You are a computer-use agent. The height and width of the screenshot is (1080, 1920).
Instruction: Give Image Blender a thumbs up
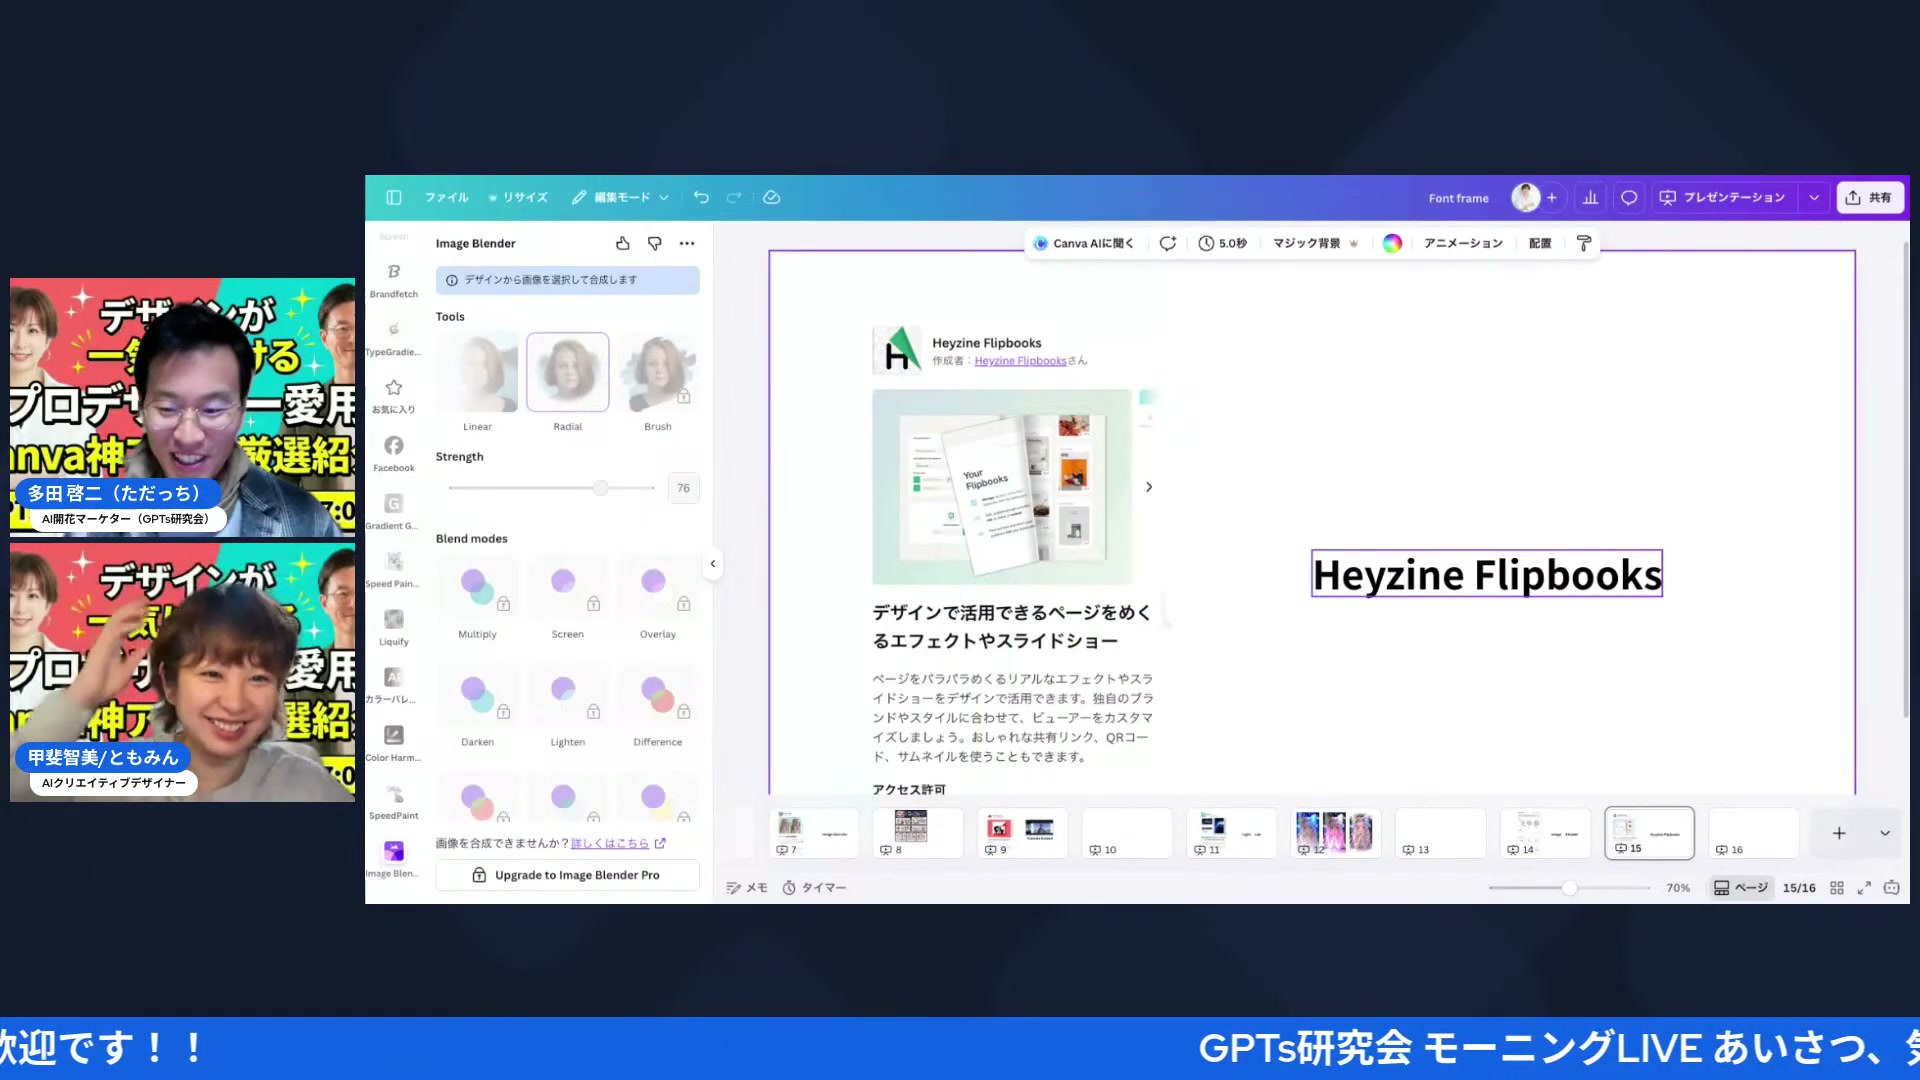point(622,243)
